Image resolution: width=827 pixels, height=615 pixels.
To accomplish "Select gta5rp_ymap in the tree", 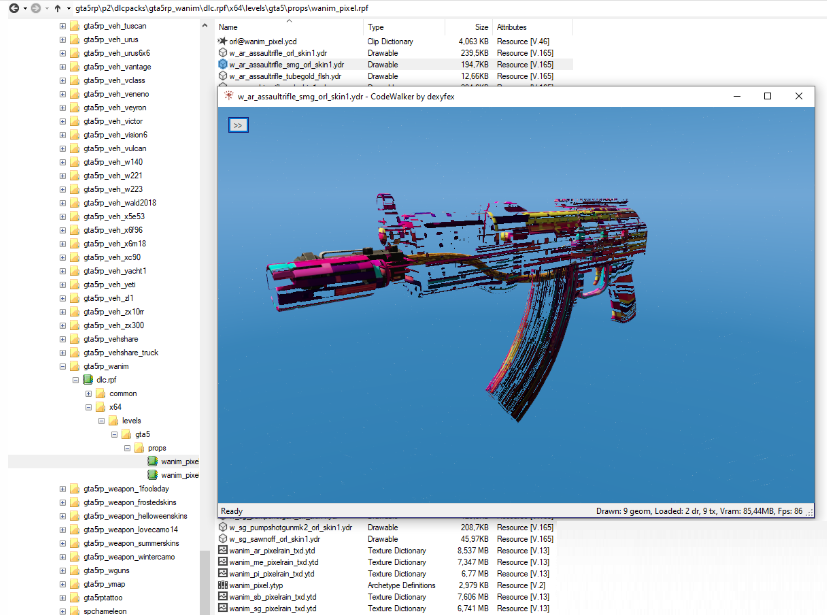I will pos(104,584).
